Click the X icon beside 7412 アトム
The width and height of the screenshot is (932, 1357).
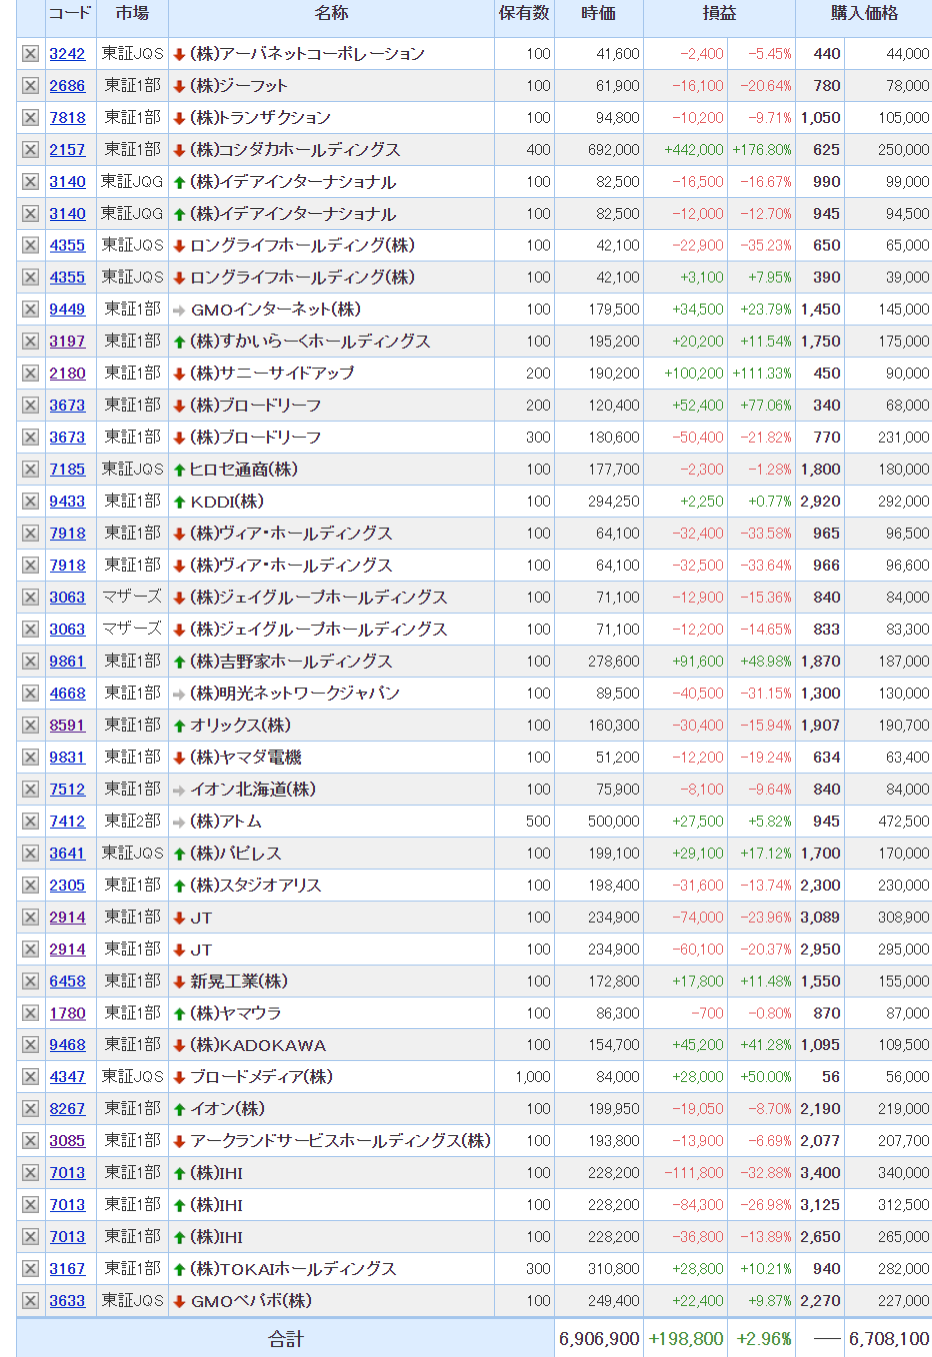[x=30, y=822]
